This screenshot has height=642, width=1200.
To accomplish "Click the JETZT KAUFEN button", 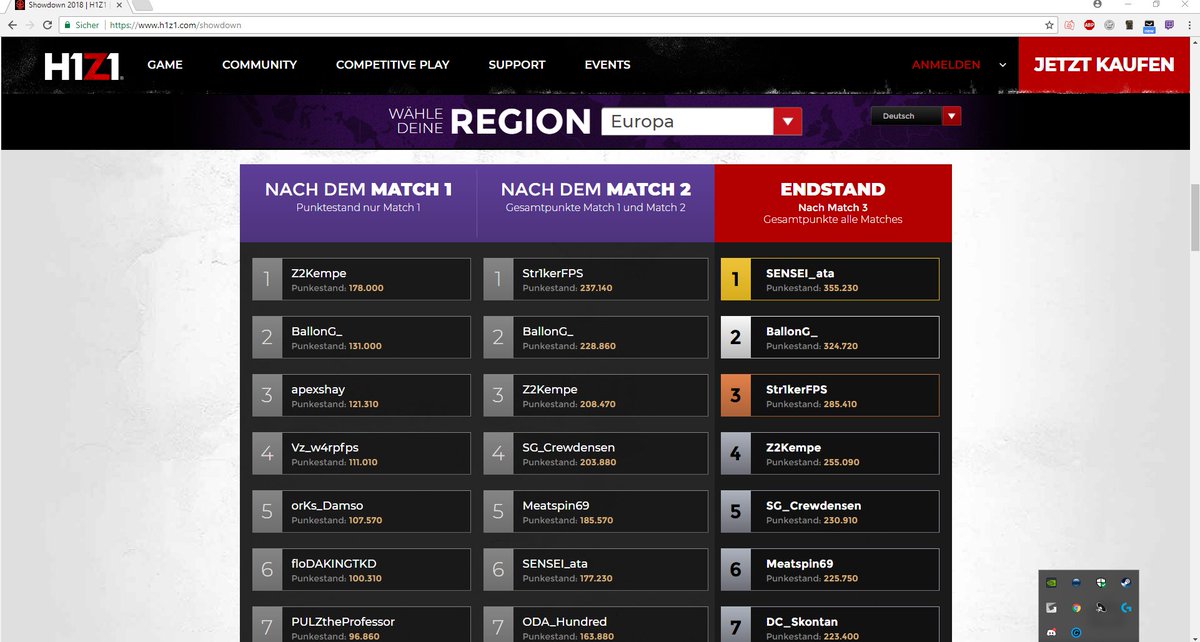I will point(1104,65).
